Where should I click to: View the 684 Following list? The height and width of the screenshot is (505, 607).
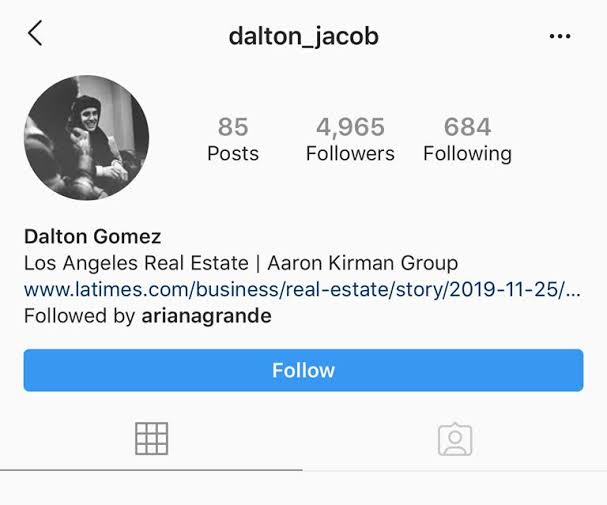tap(468, 139)
